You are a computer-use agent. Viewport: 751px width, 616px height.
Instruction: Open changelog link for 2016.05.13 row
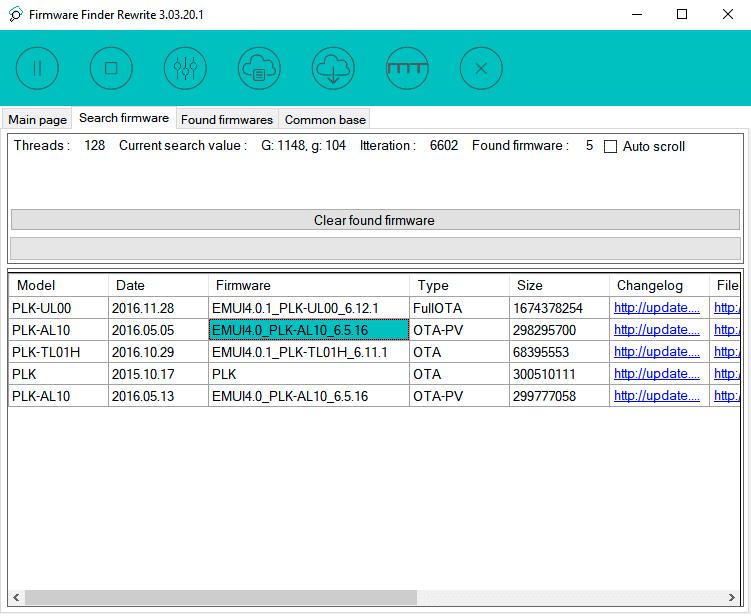[x=657, y=396]
